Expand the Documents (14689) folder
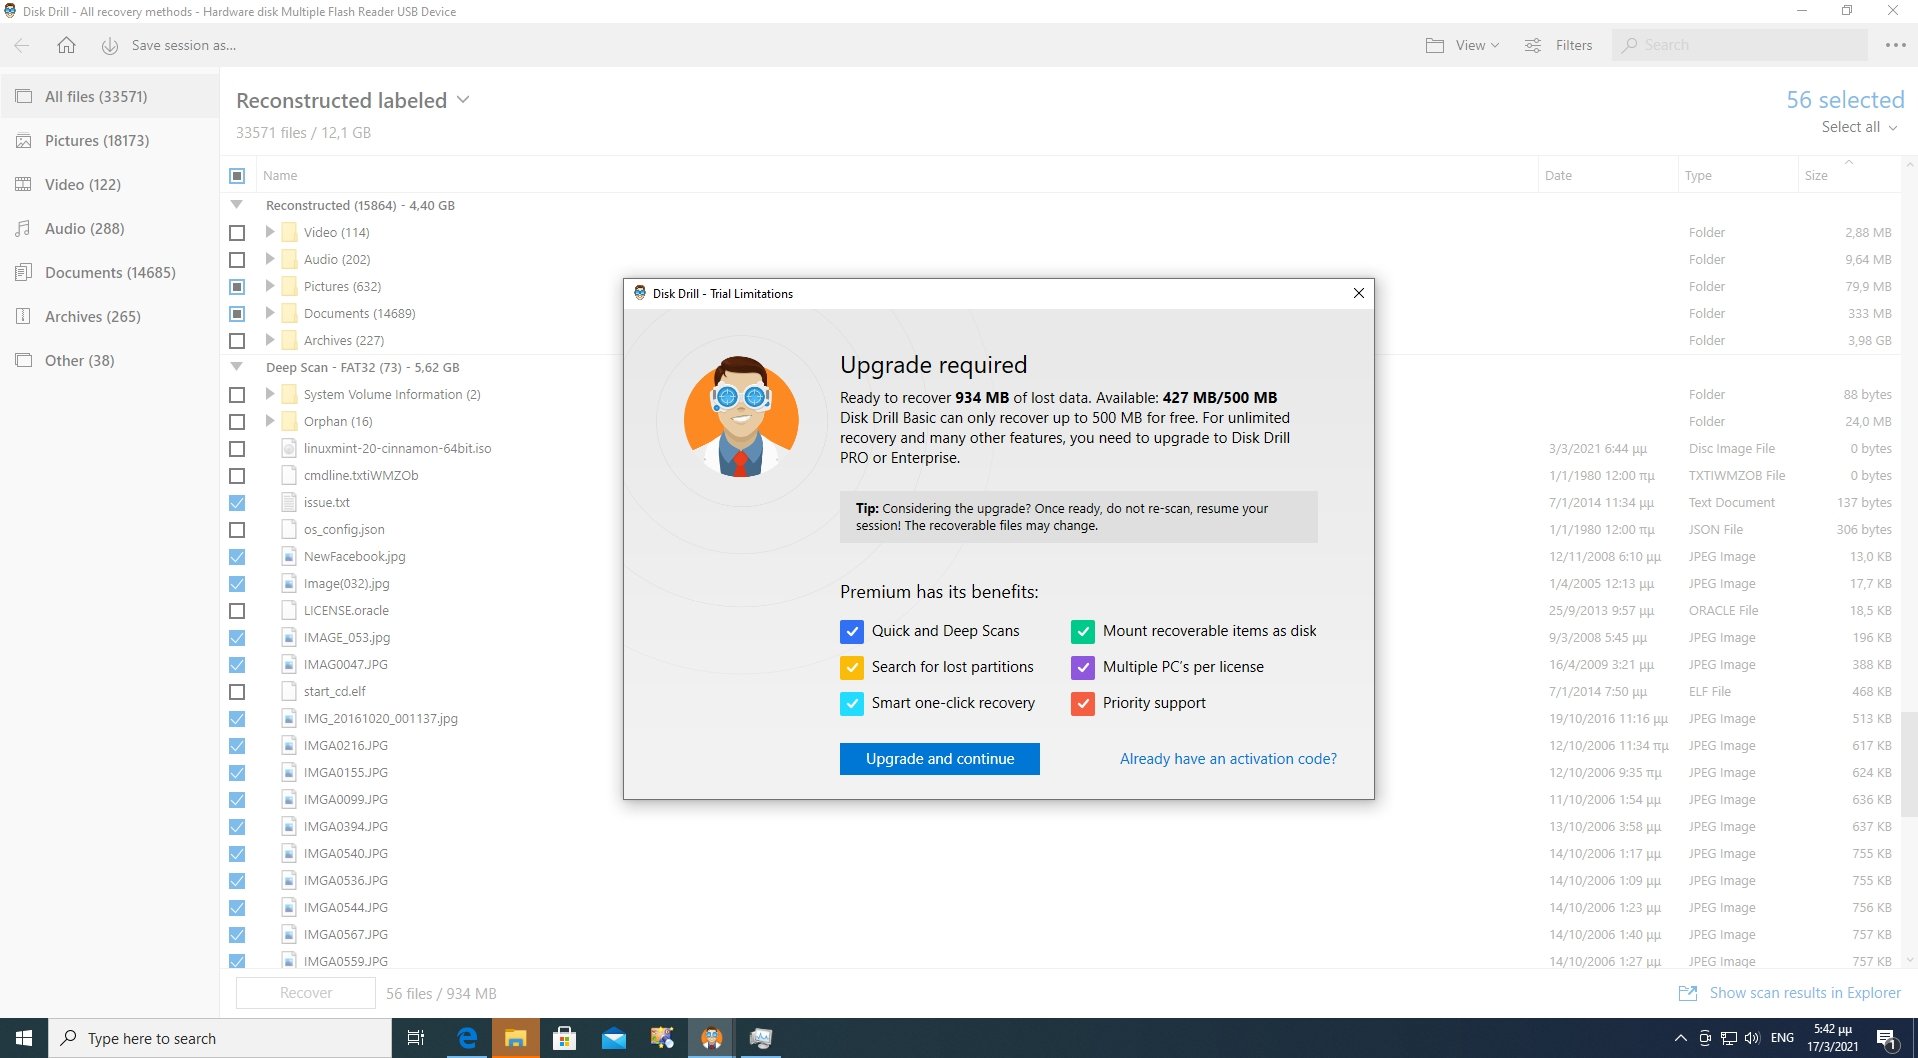 click(270, 313)
